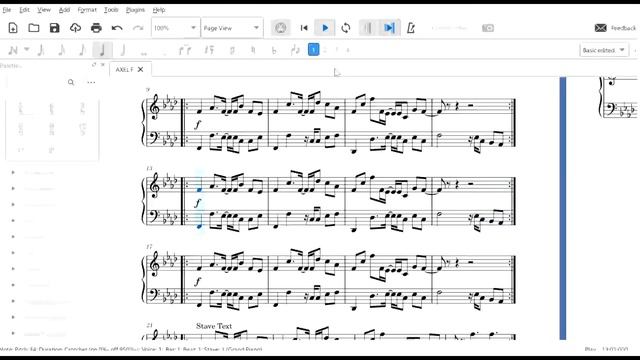Viewport: 640px width, 360px height.
Task: Add a tie with the tie icon
Action: (185, 50)
